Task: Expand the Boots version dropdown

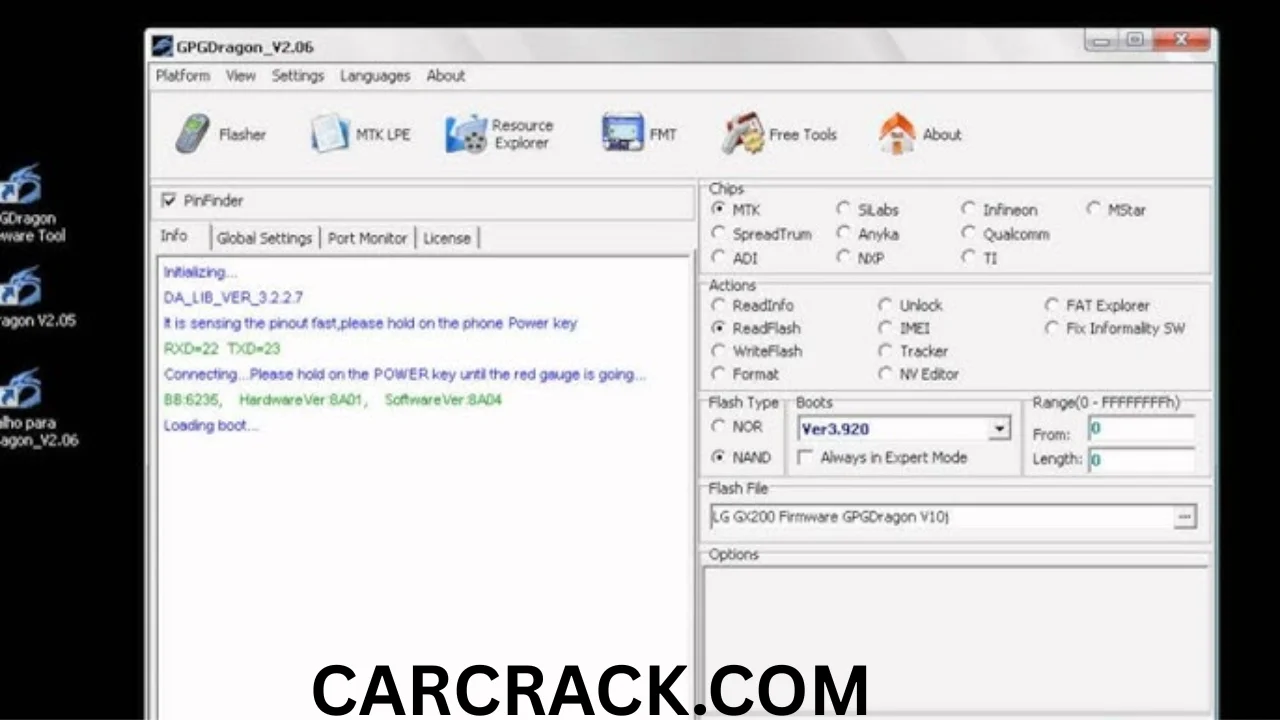Action: point(999,429)
